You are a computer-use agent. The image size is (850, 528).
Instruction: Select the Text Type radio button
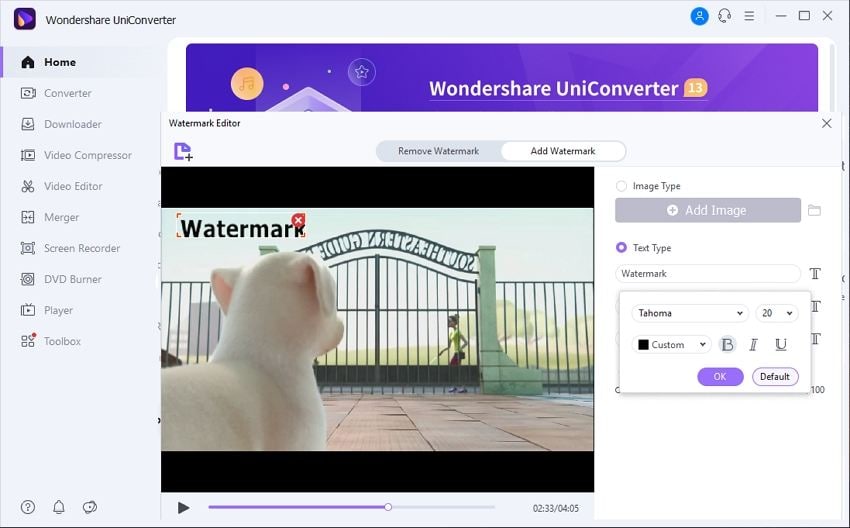pyautogui.click(x=621, y=248)
